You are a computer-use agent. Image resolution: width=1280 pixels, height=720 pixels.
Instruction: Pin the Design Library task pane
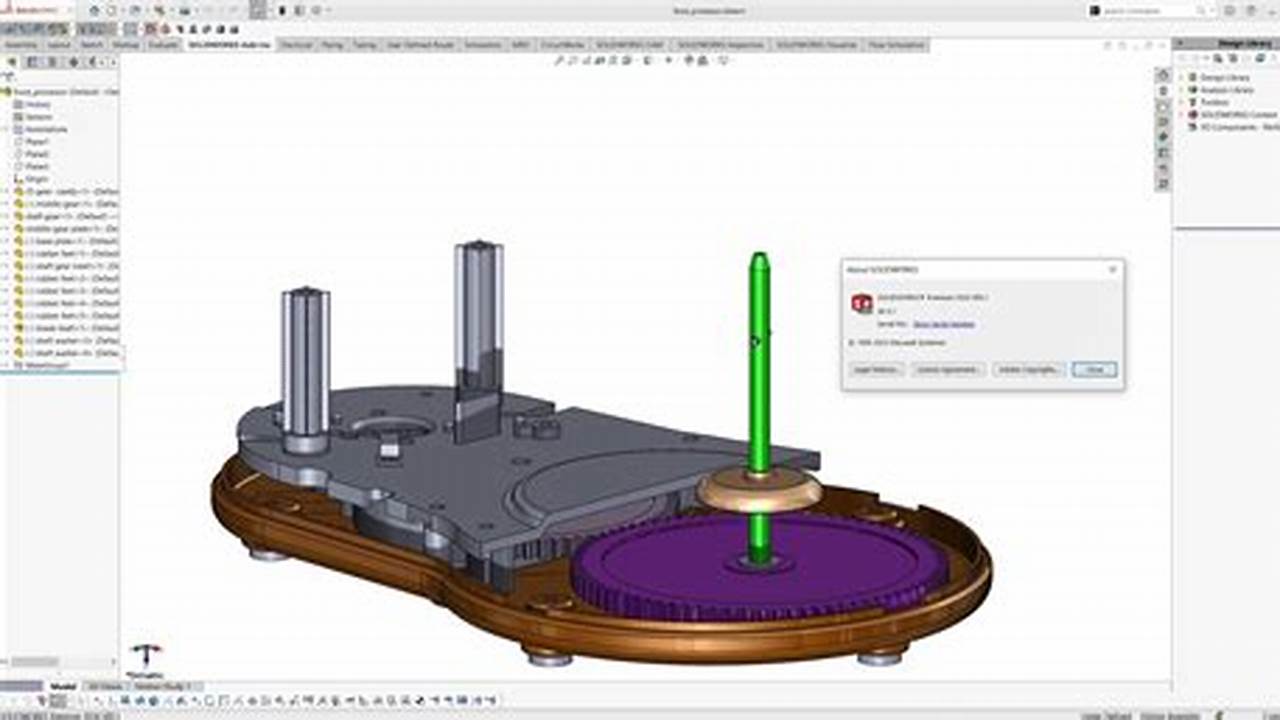tap(1180, 43)
